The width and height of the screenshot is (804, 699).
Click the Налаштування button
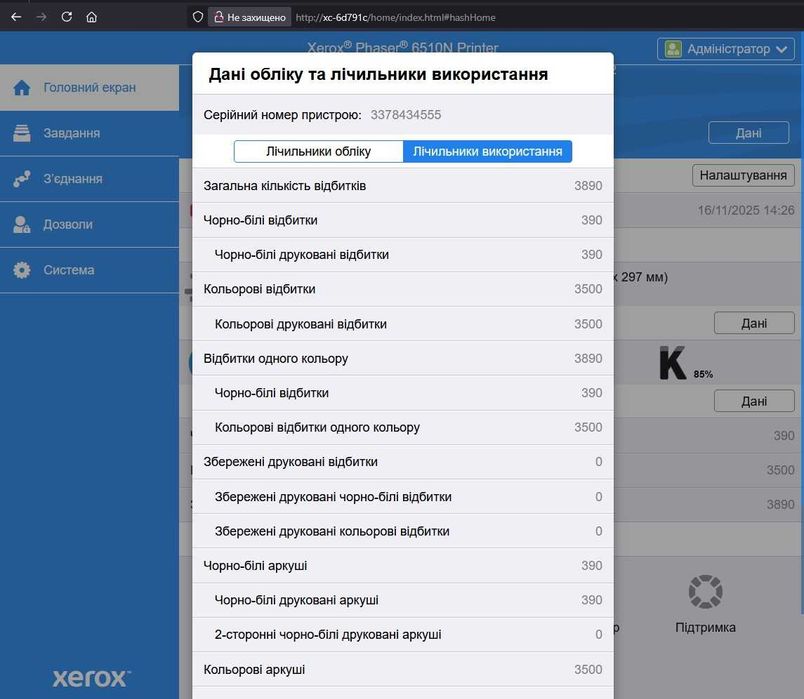click(743, 175)
